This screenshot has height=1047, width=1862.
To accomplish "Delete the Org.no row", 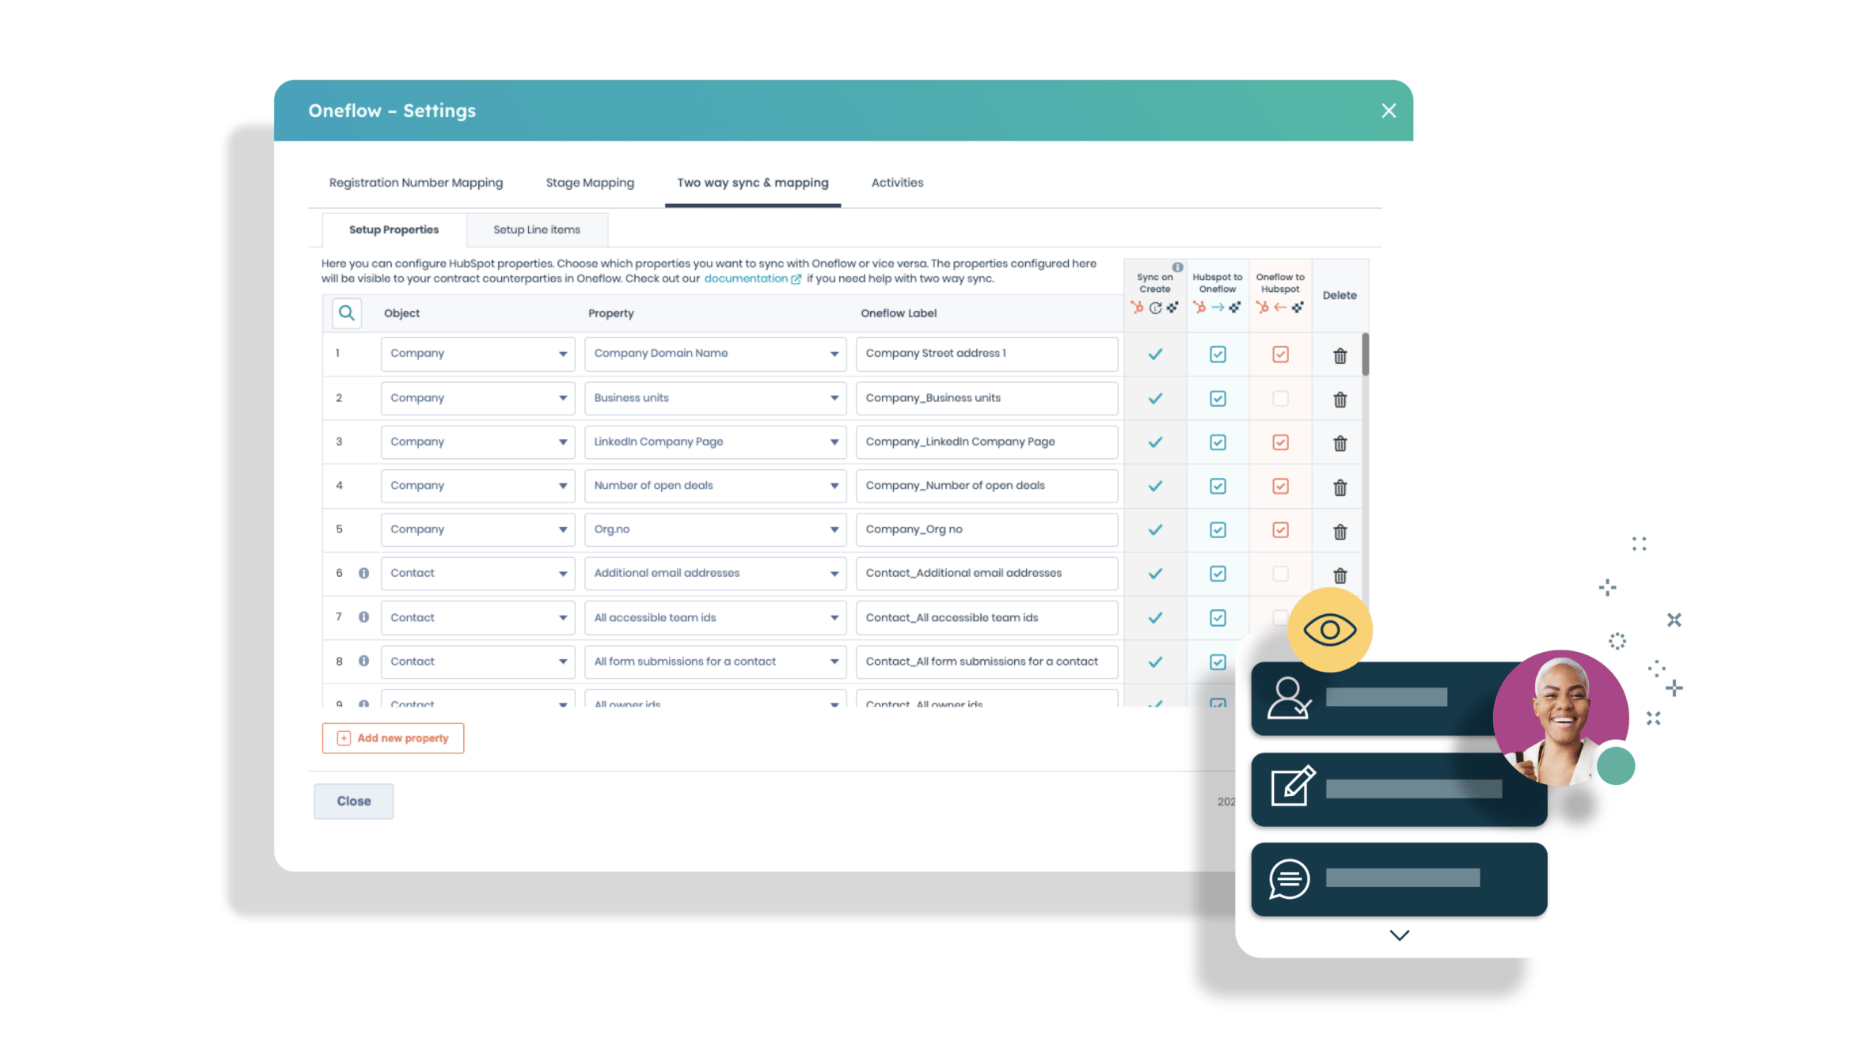I will click(1340, 531).
